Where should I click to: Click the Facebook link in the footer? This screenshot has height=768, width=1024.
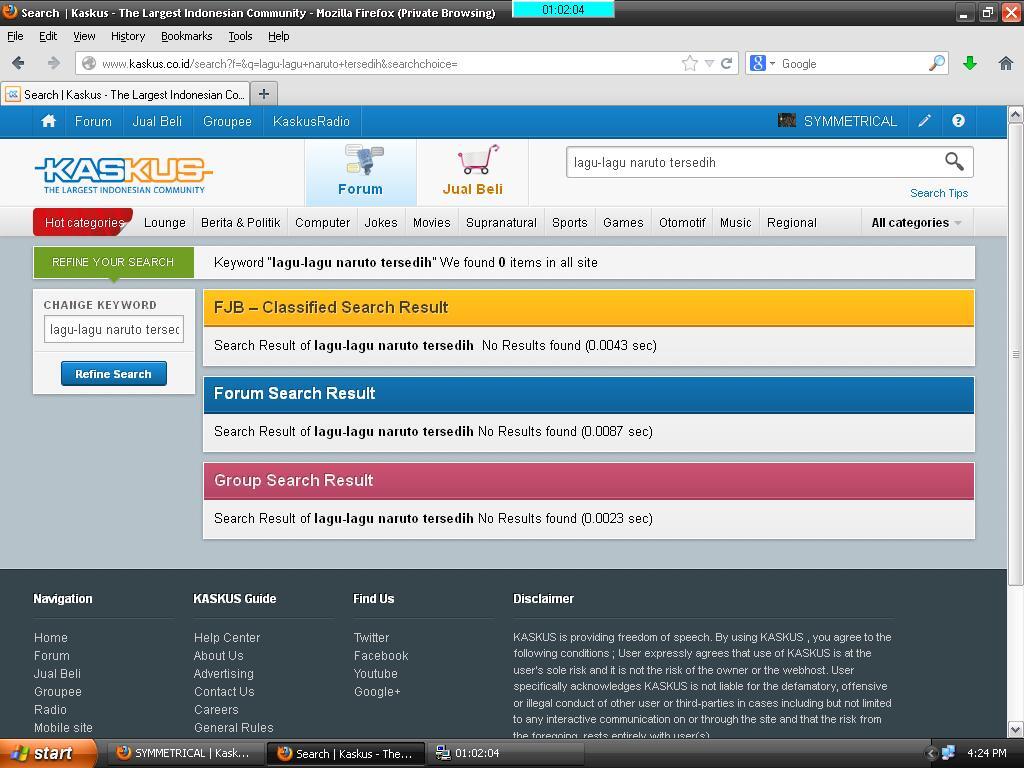(x=381, y=656)
